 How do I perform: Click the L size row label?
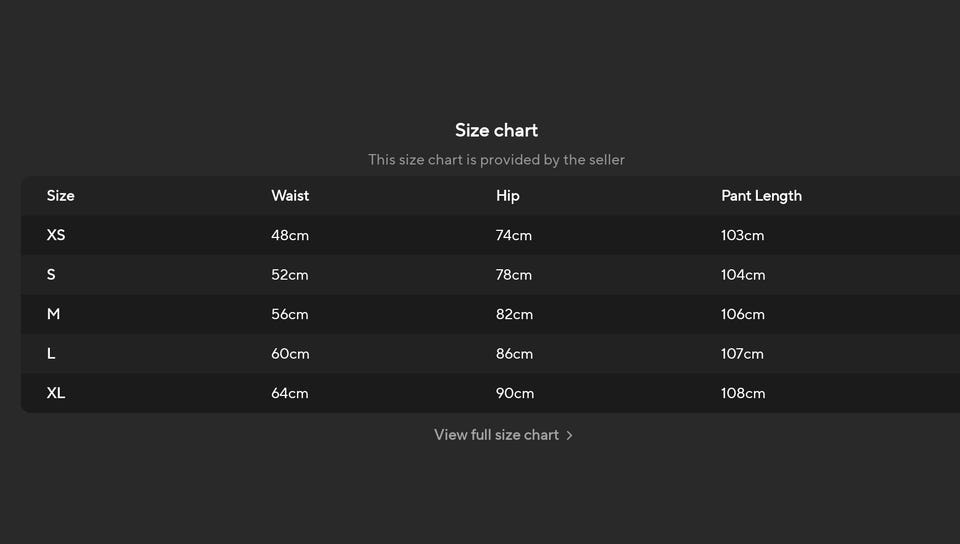(x=51, y=354)
